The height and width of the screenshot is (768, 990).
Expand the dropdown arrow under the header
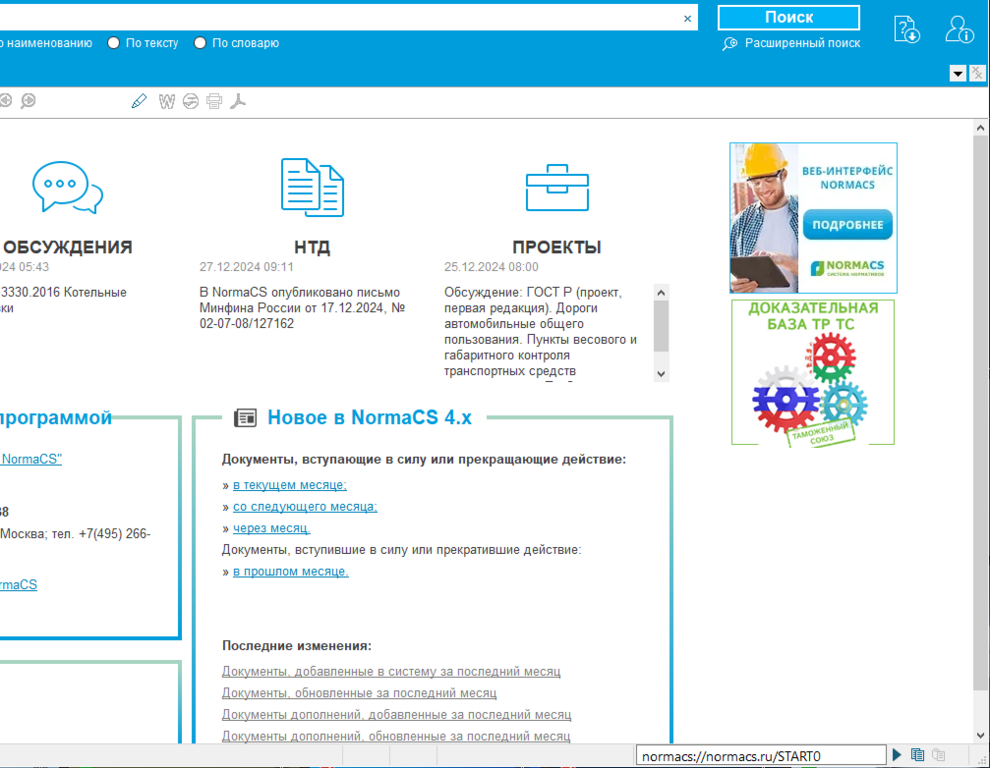tap(958, 73)
